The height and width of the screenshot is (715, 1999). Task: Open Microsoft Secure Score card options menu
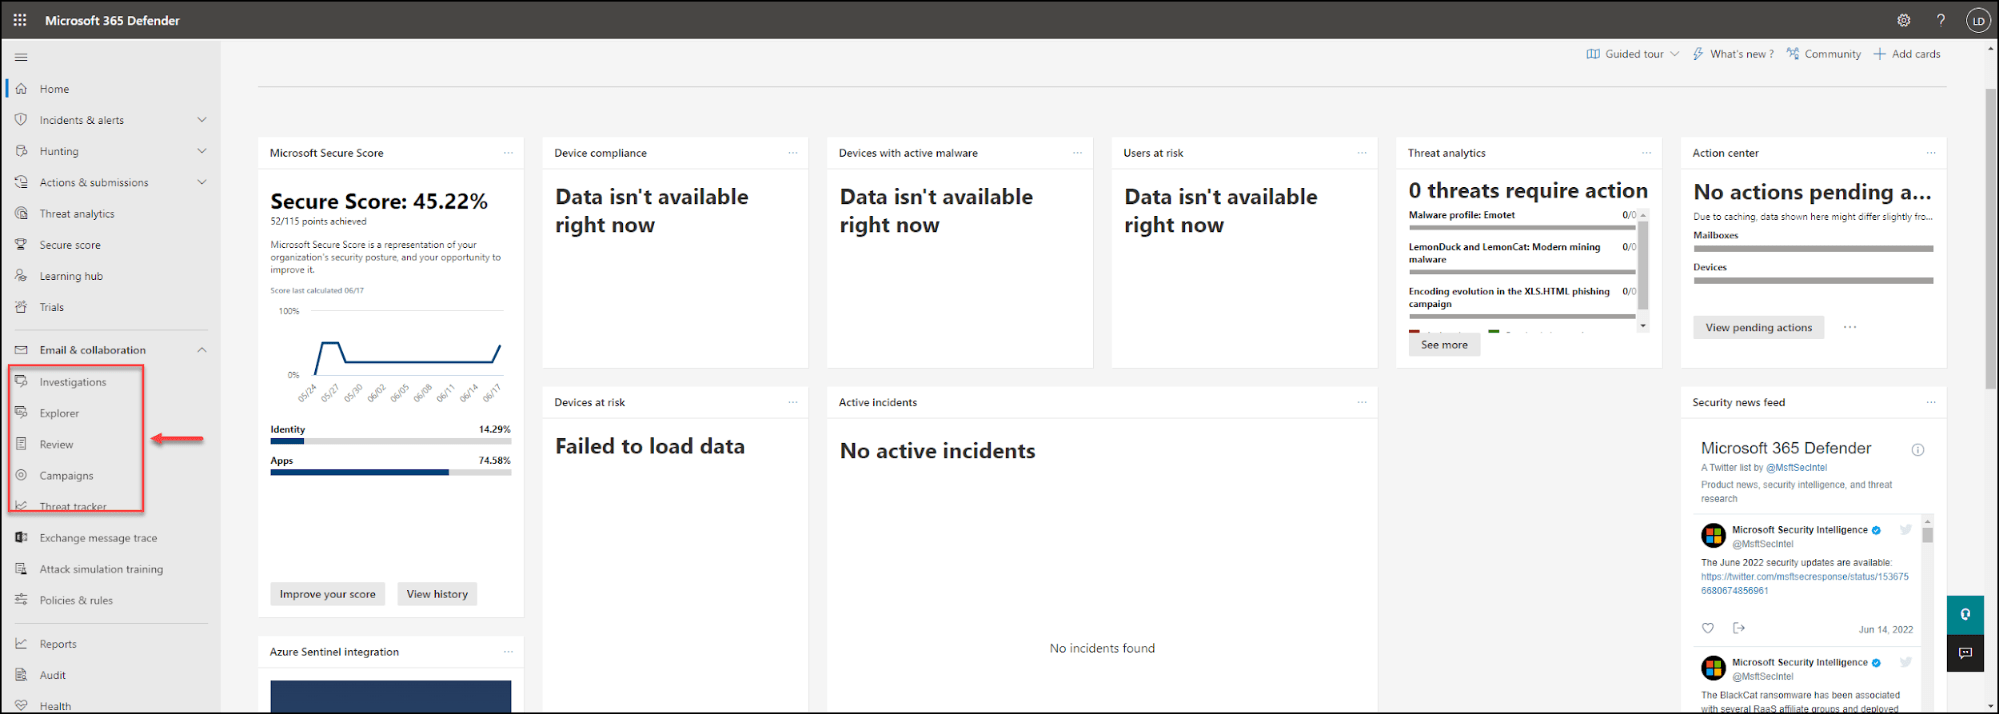tap(508, 153)
